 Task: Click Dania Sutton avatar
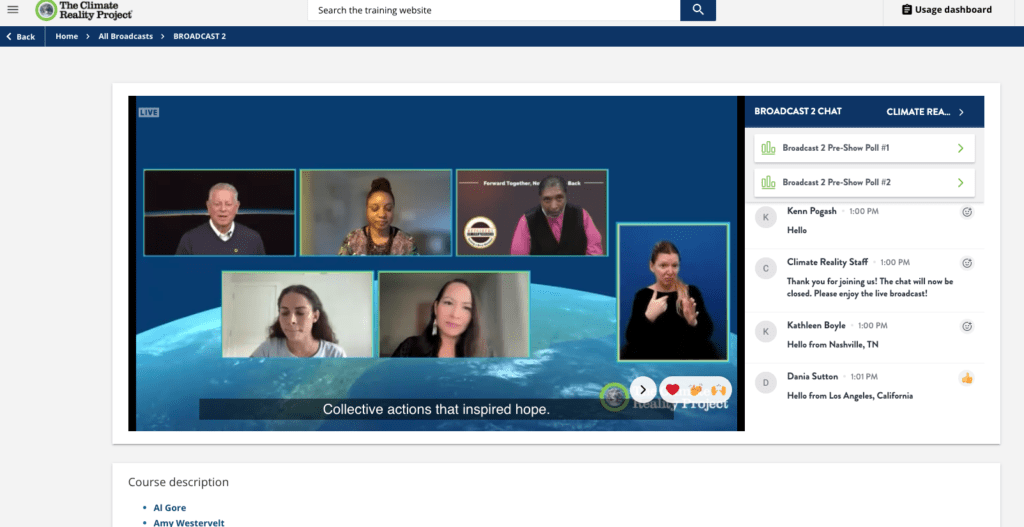[x=765, y=382]
